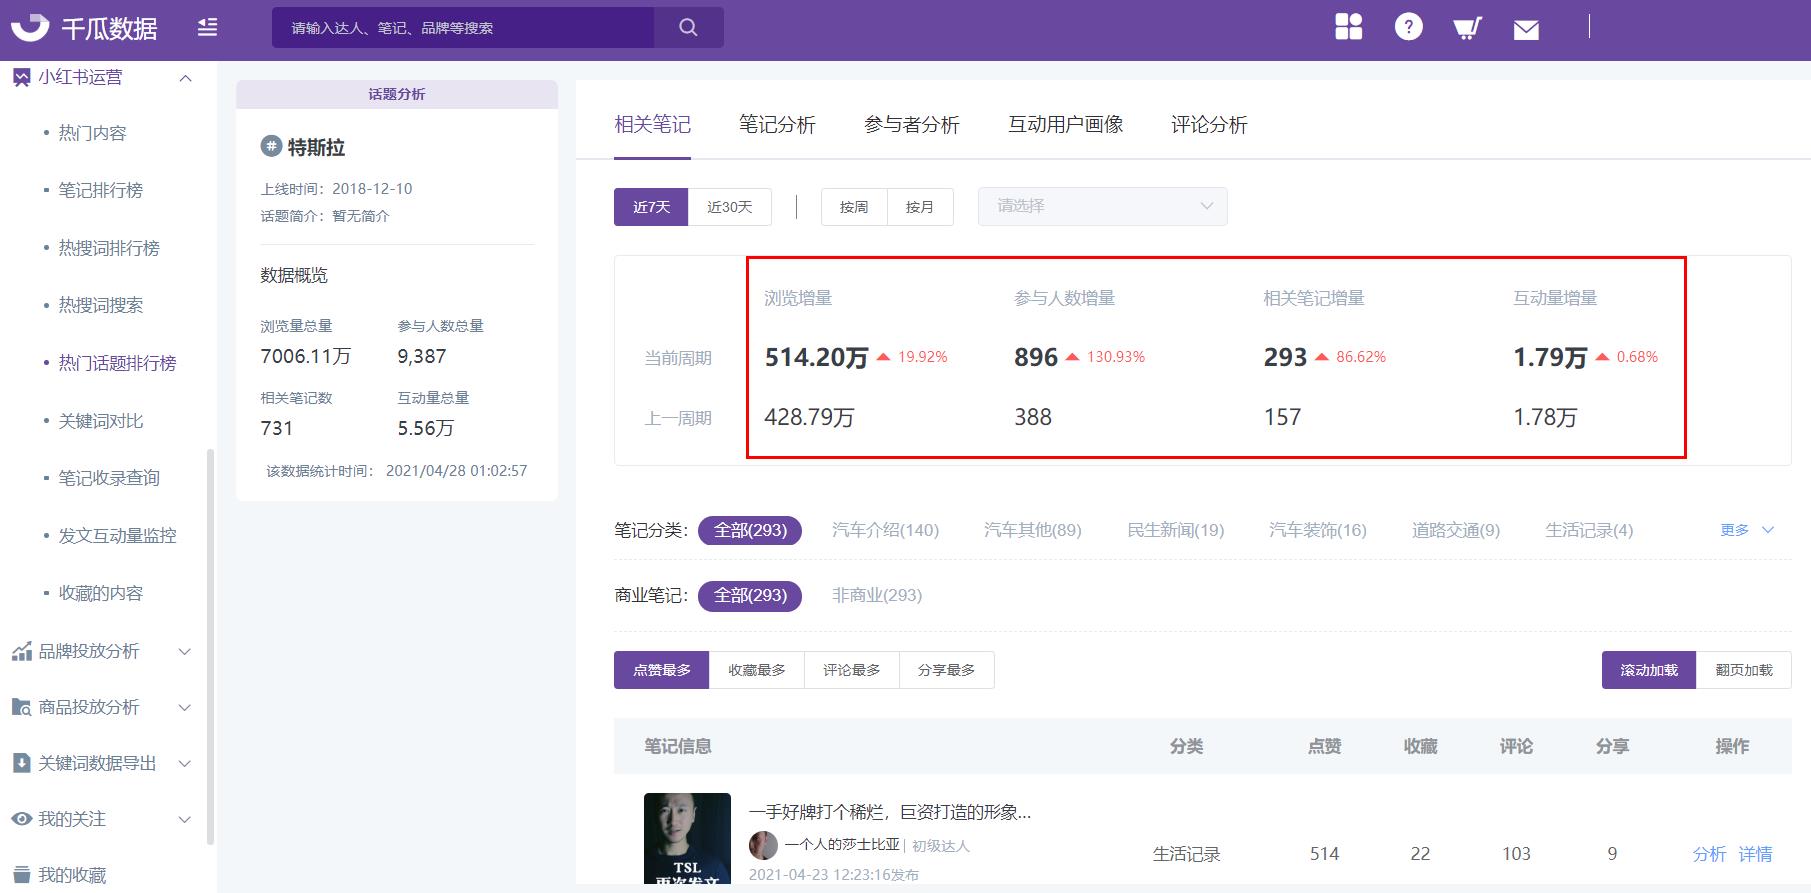Sort notes by 评论最多

point(852,670)
